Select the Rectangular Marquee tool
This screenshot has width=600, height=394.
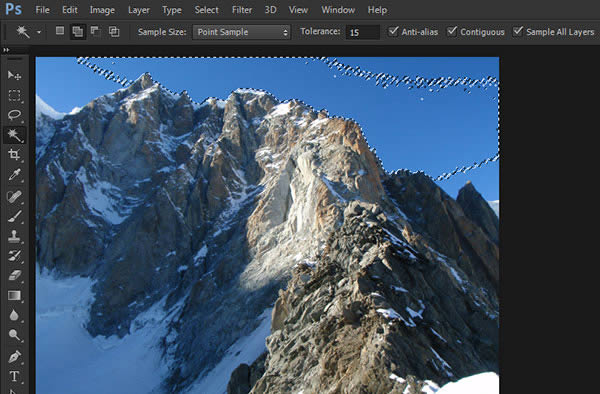point(14,95)
